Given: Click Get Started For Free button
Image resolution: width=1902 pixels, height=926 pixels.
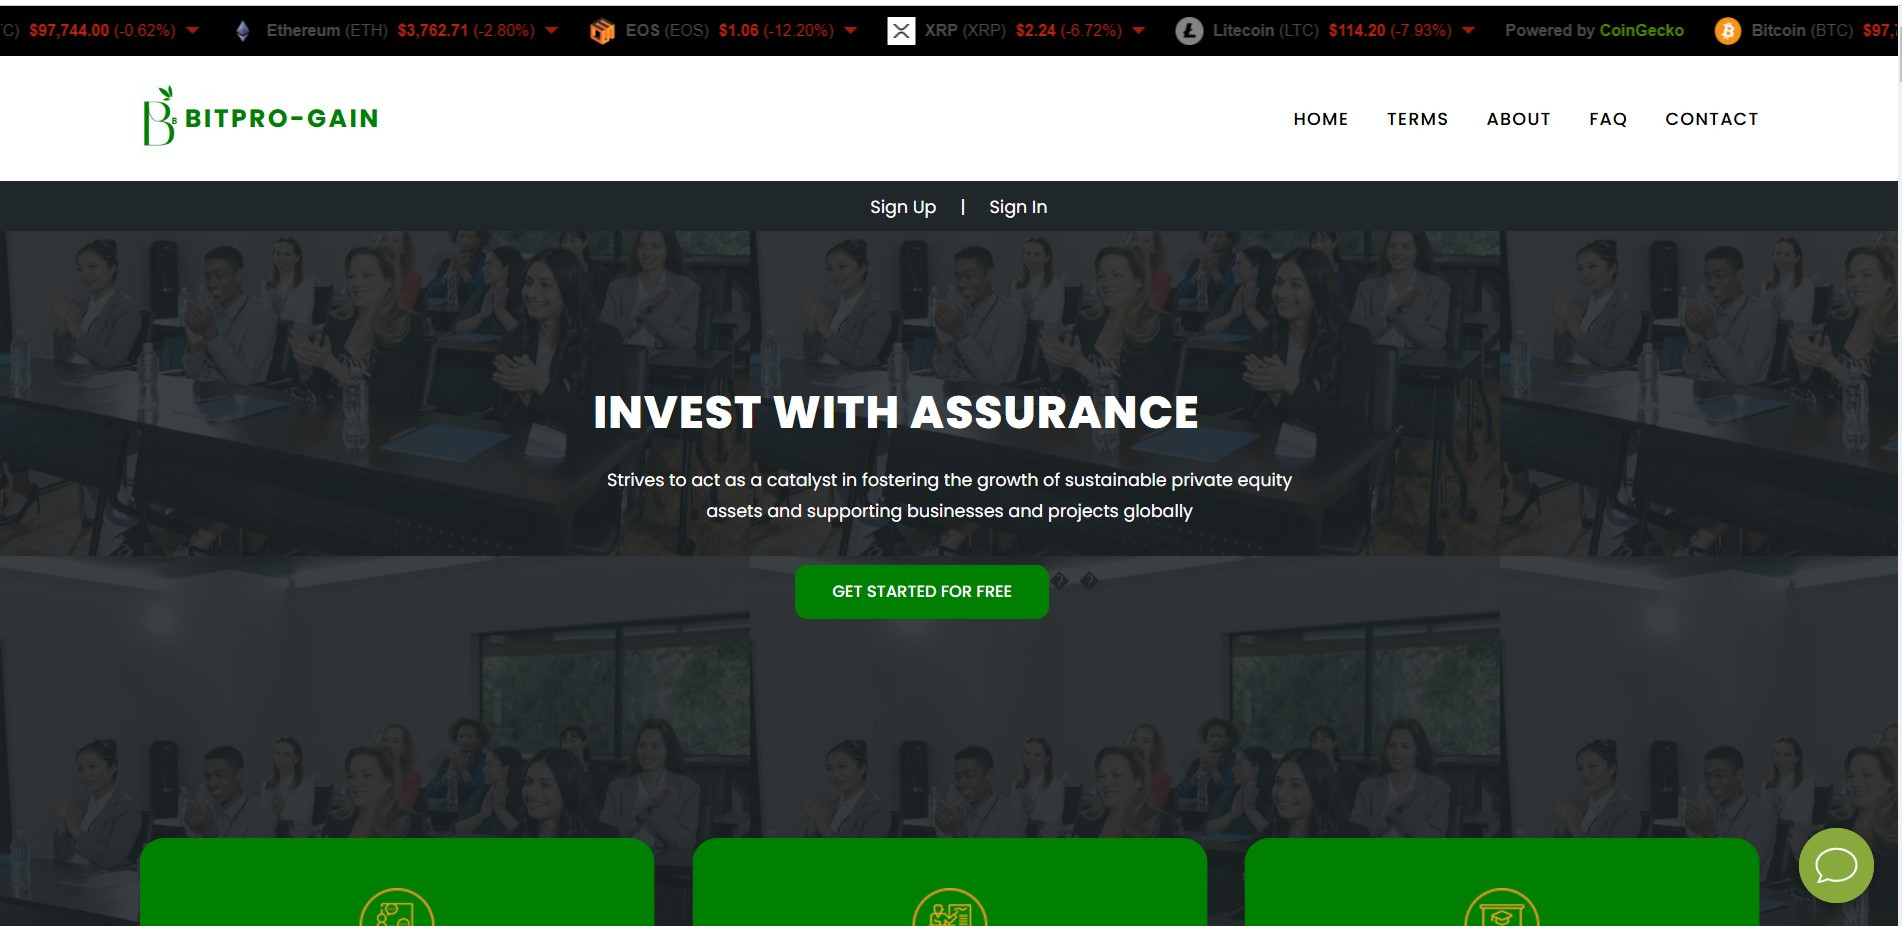Looking at the screenshot, I should point(922,592).
